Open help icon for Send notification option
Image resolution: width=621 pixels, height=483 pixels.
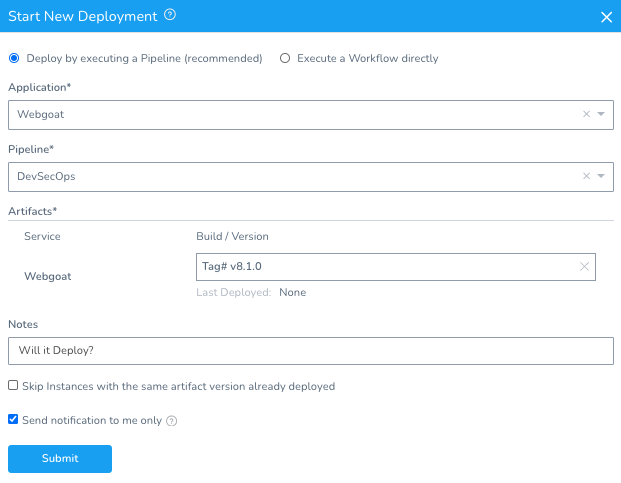coord(171,421)
